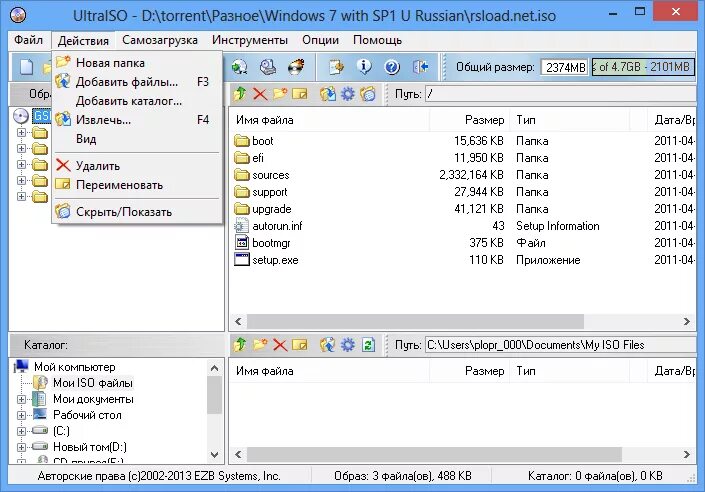The image size is (705, 492).
Task: Click the gear icon in image pane toolbar
Action: [348, 94]
